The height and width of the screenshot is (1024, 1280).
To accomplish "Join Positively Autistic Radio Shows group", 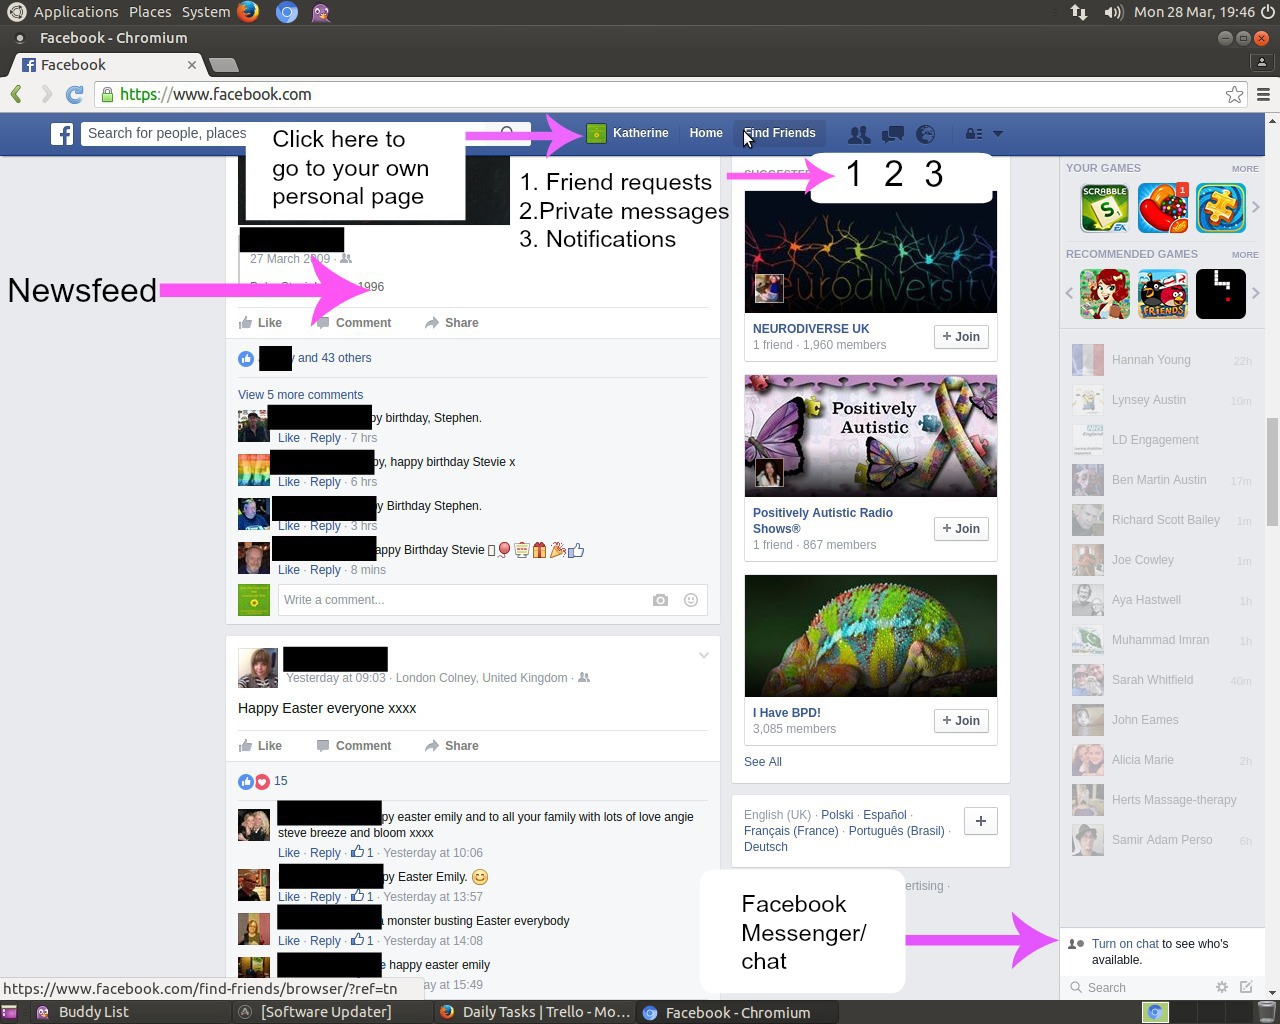I will (961, 529).
